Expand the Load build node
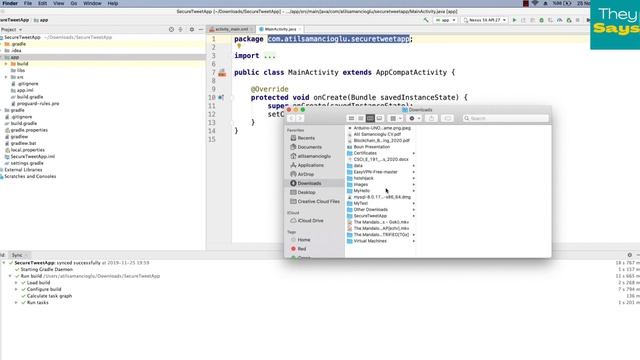This screenshot has height=360, width=640. coord(16,283)
